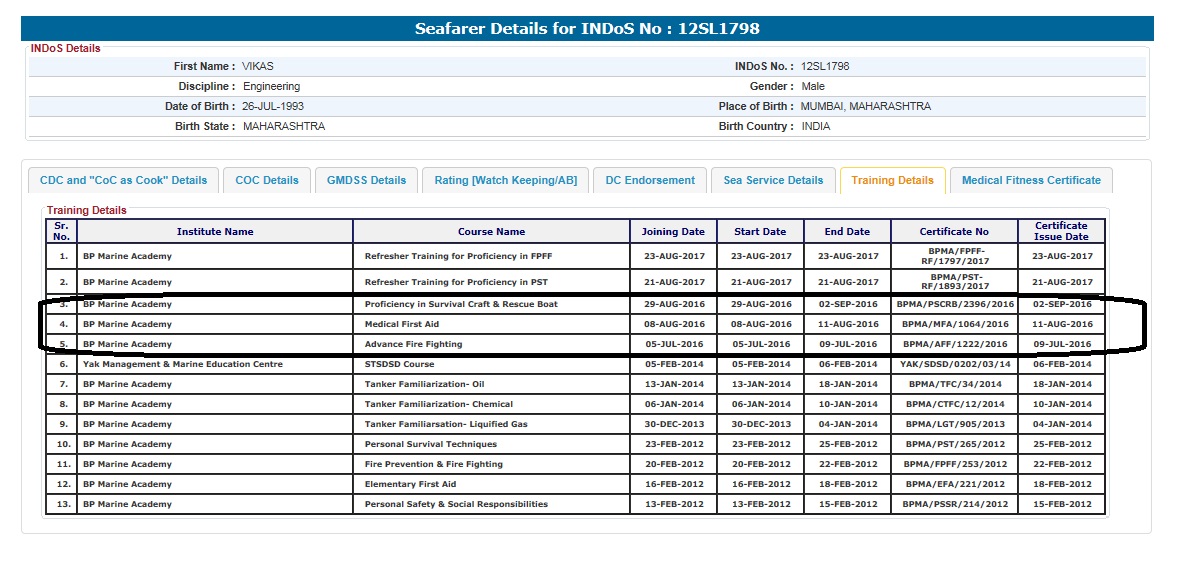Switch to the COC Details tab
1197x567 pixels.
(x=267, y=180)
